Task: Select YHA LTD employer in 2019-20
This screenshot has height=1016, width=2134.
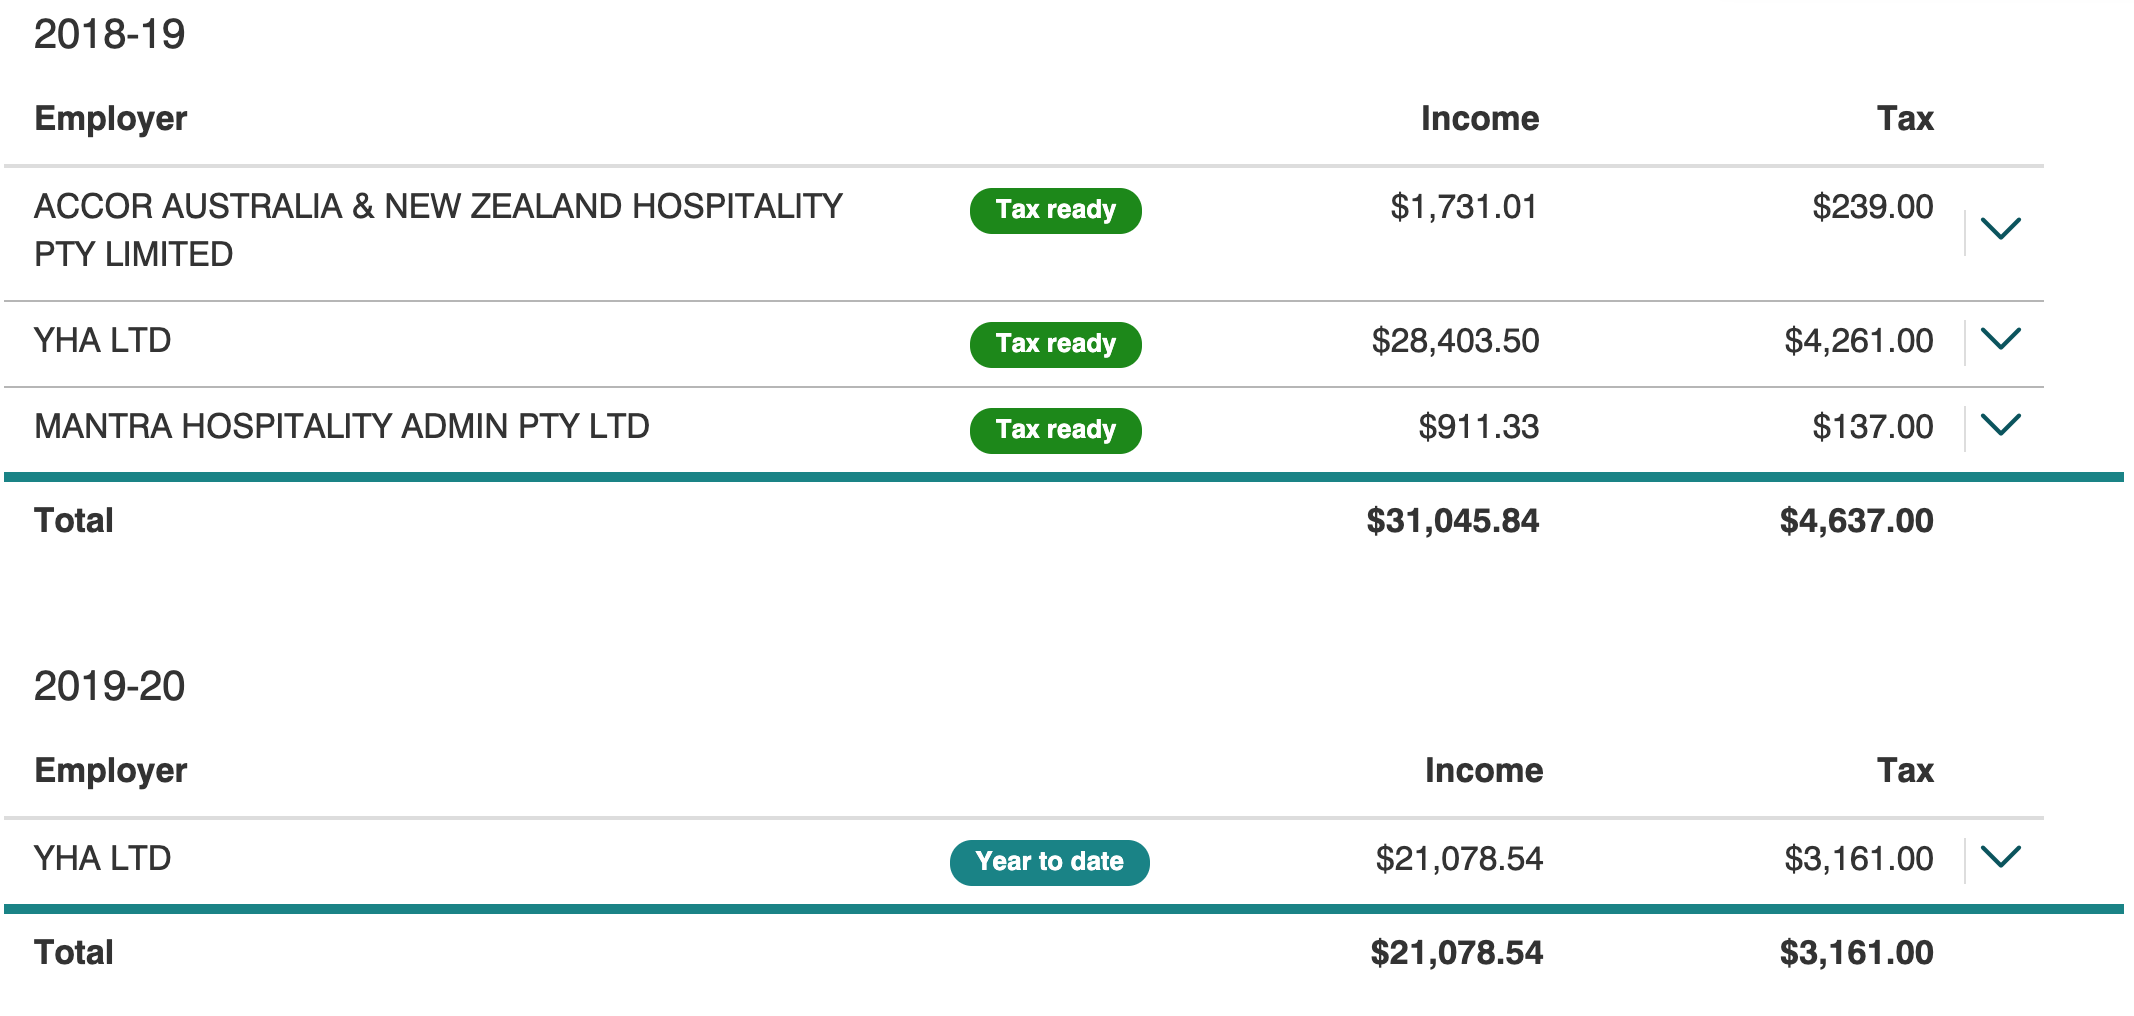Action: [102, 859]
